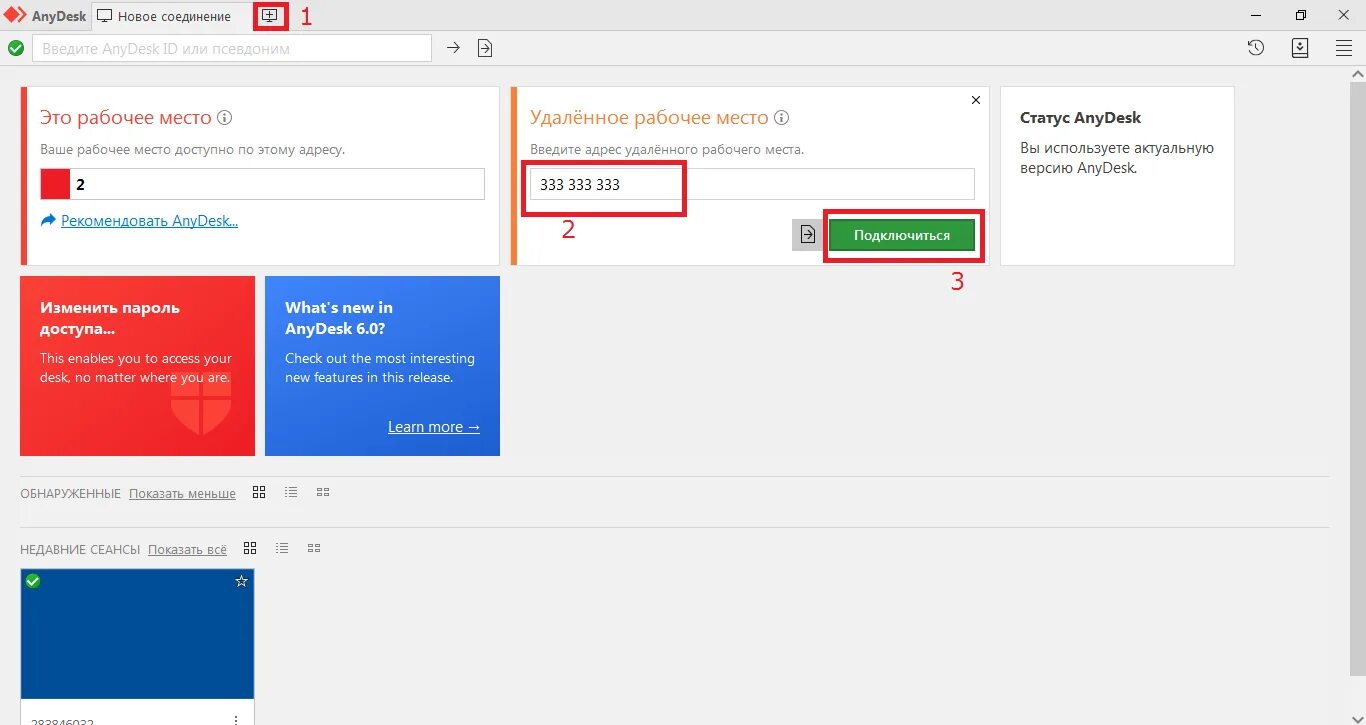Select large tiles view for Обнаруженные
The image size is (1366, 725).
[259, 492]
